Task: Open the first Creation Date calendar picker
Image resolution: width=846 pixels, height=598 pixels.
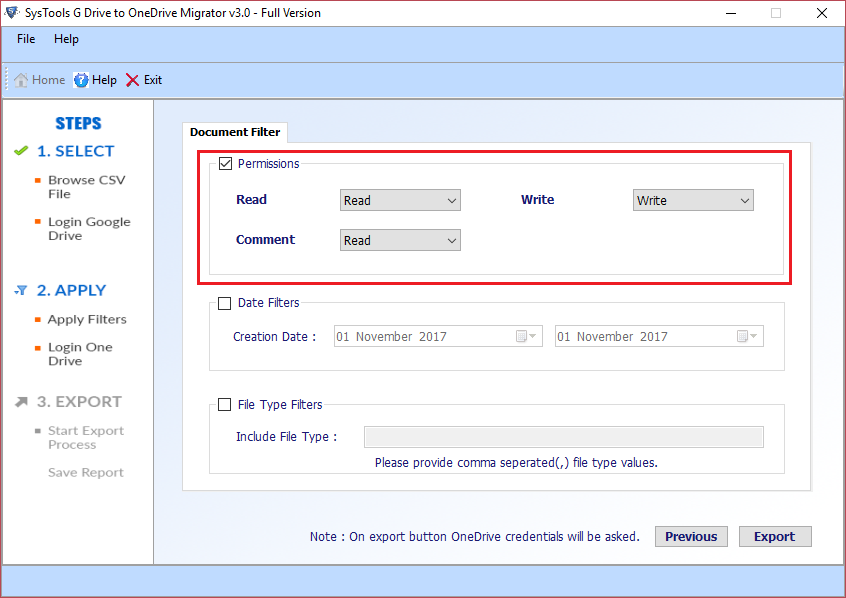Action: coord(526,336)
